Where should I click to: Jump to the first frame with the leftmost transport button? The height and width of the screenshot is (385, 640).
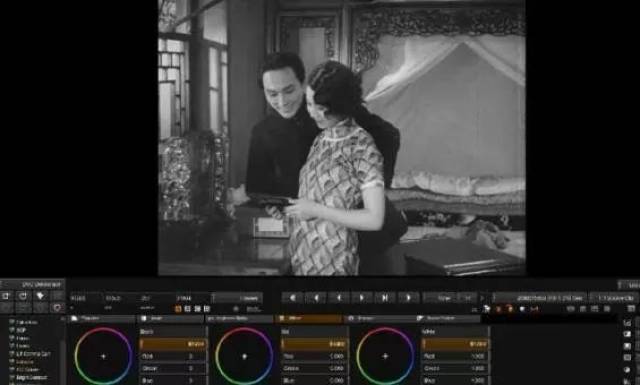(293, 298)
